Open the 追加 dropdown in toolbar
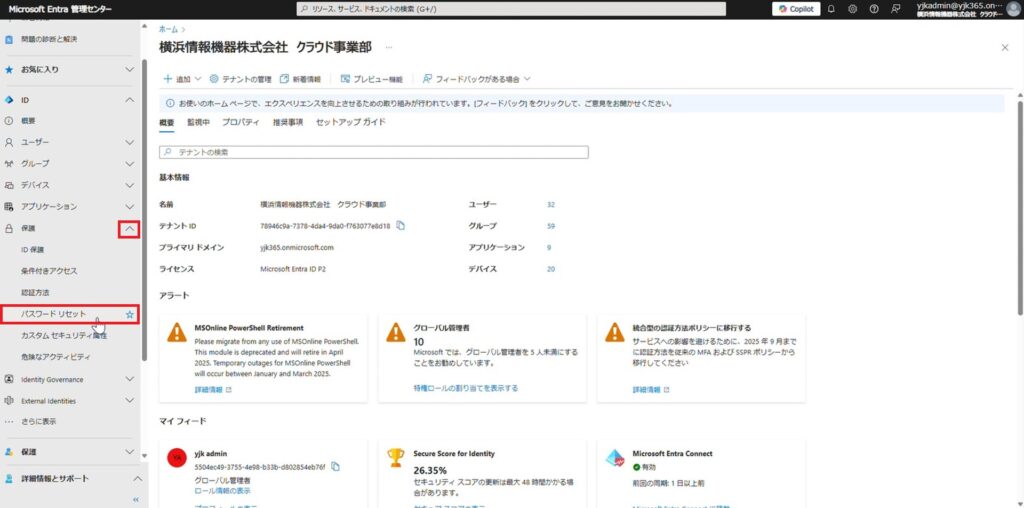This screenshot has width=1024, height=508. (182, 79)
